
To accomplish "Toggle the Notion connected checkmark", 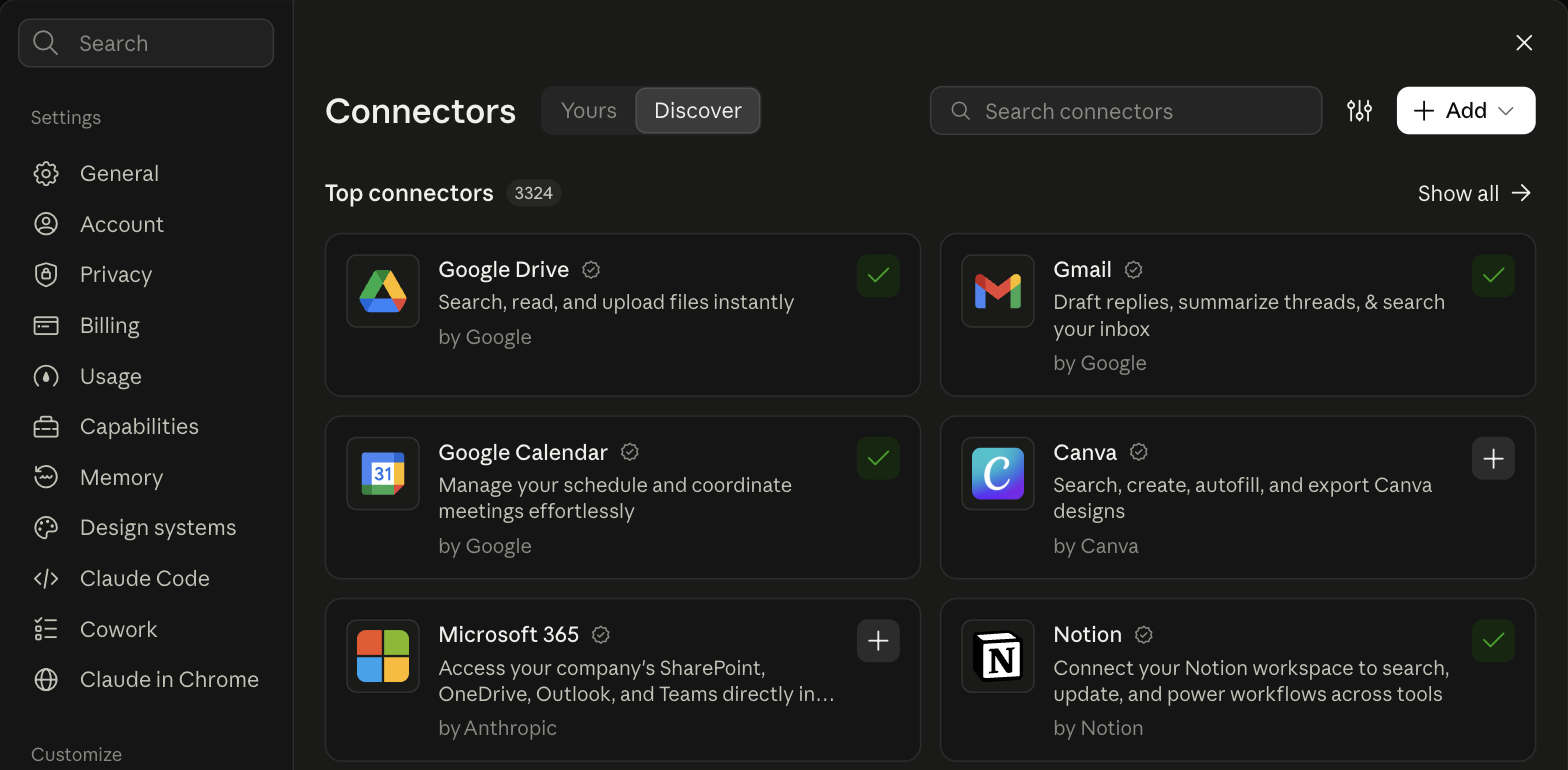I will click(1493, 641).
